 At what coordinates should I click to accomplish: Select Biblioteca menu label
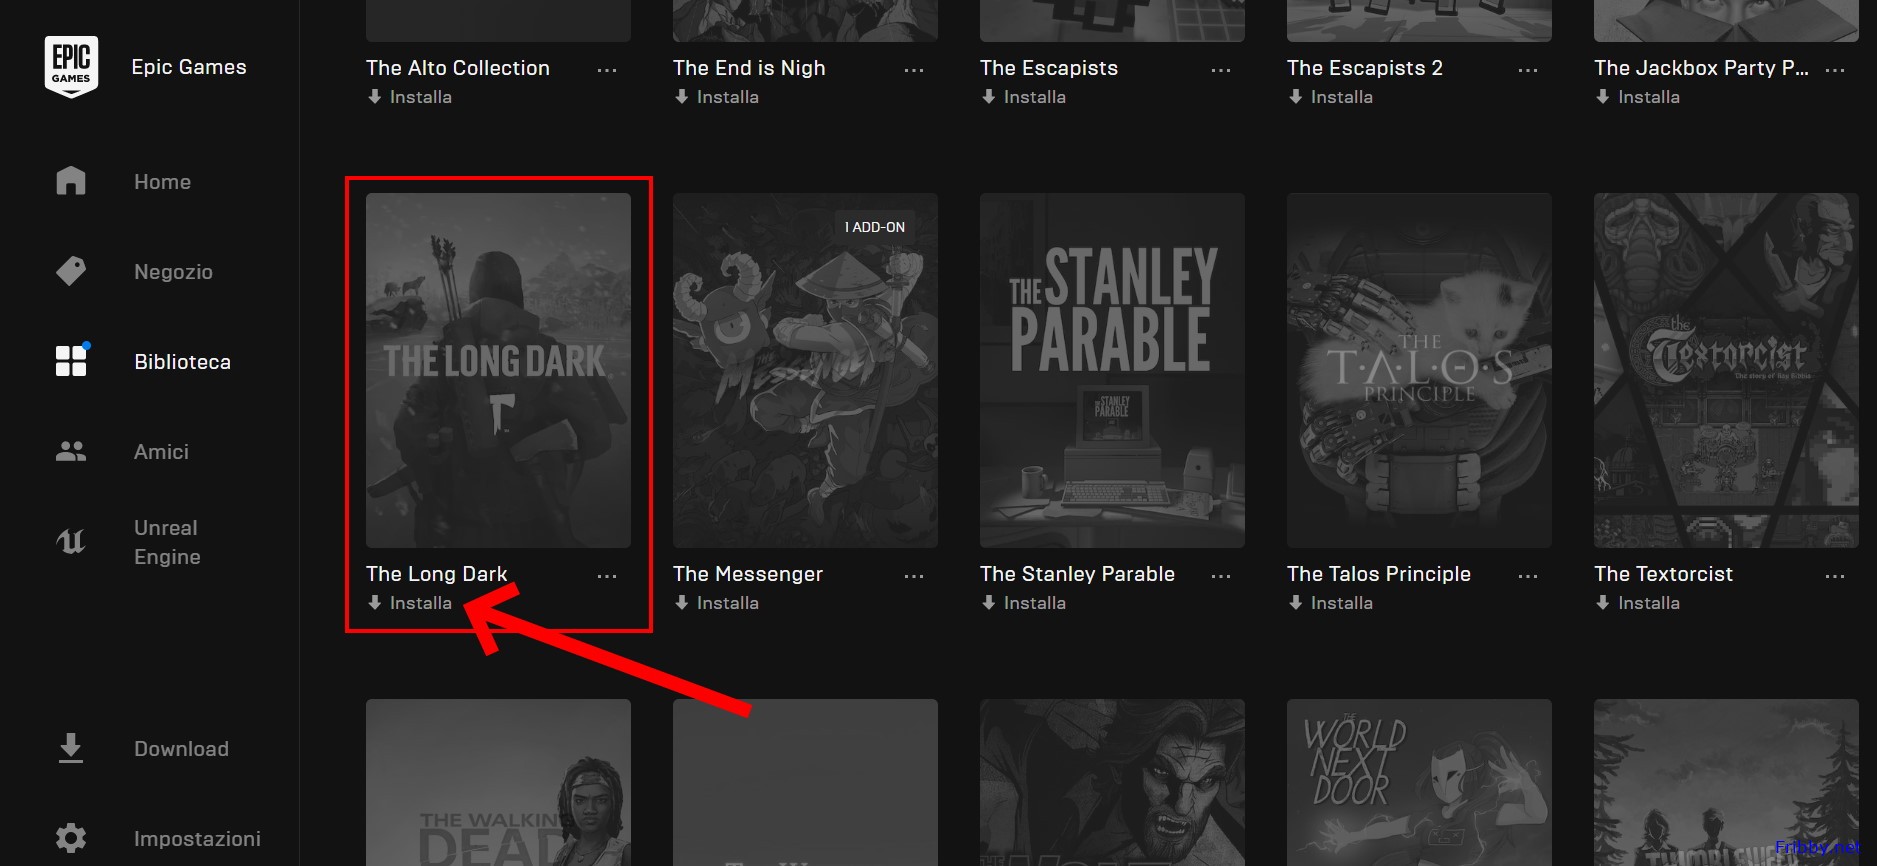[x=183, y=362]
